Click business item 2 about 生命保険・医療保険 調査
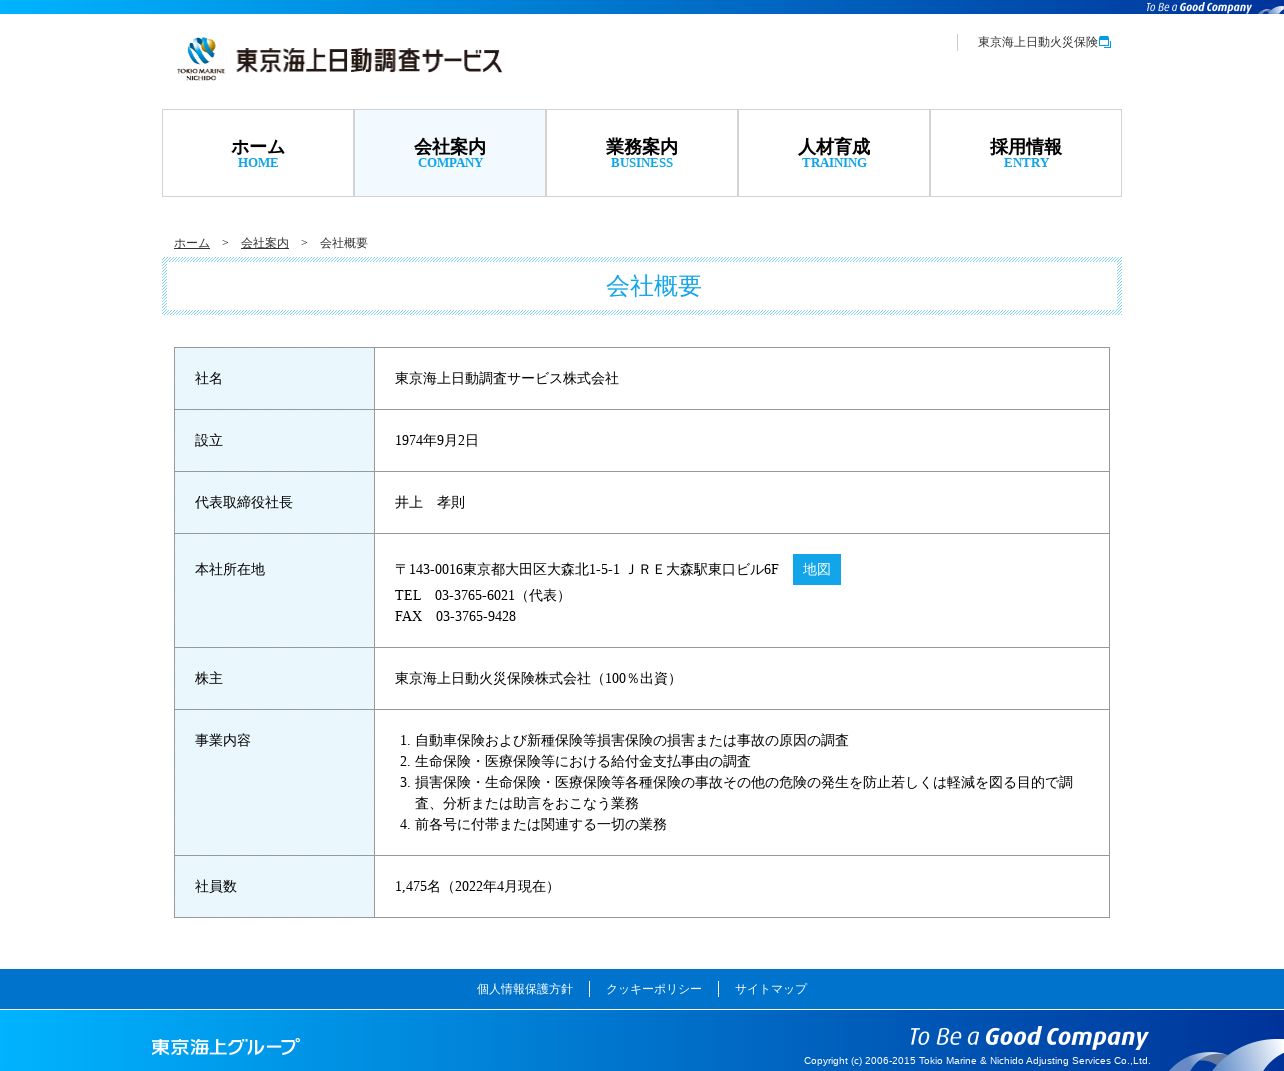This screenshot has height=1071, width=1284. pyautogui.click(x=583, y=761)
